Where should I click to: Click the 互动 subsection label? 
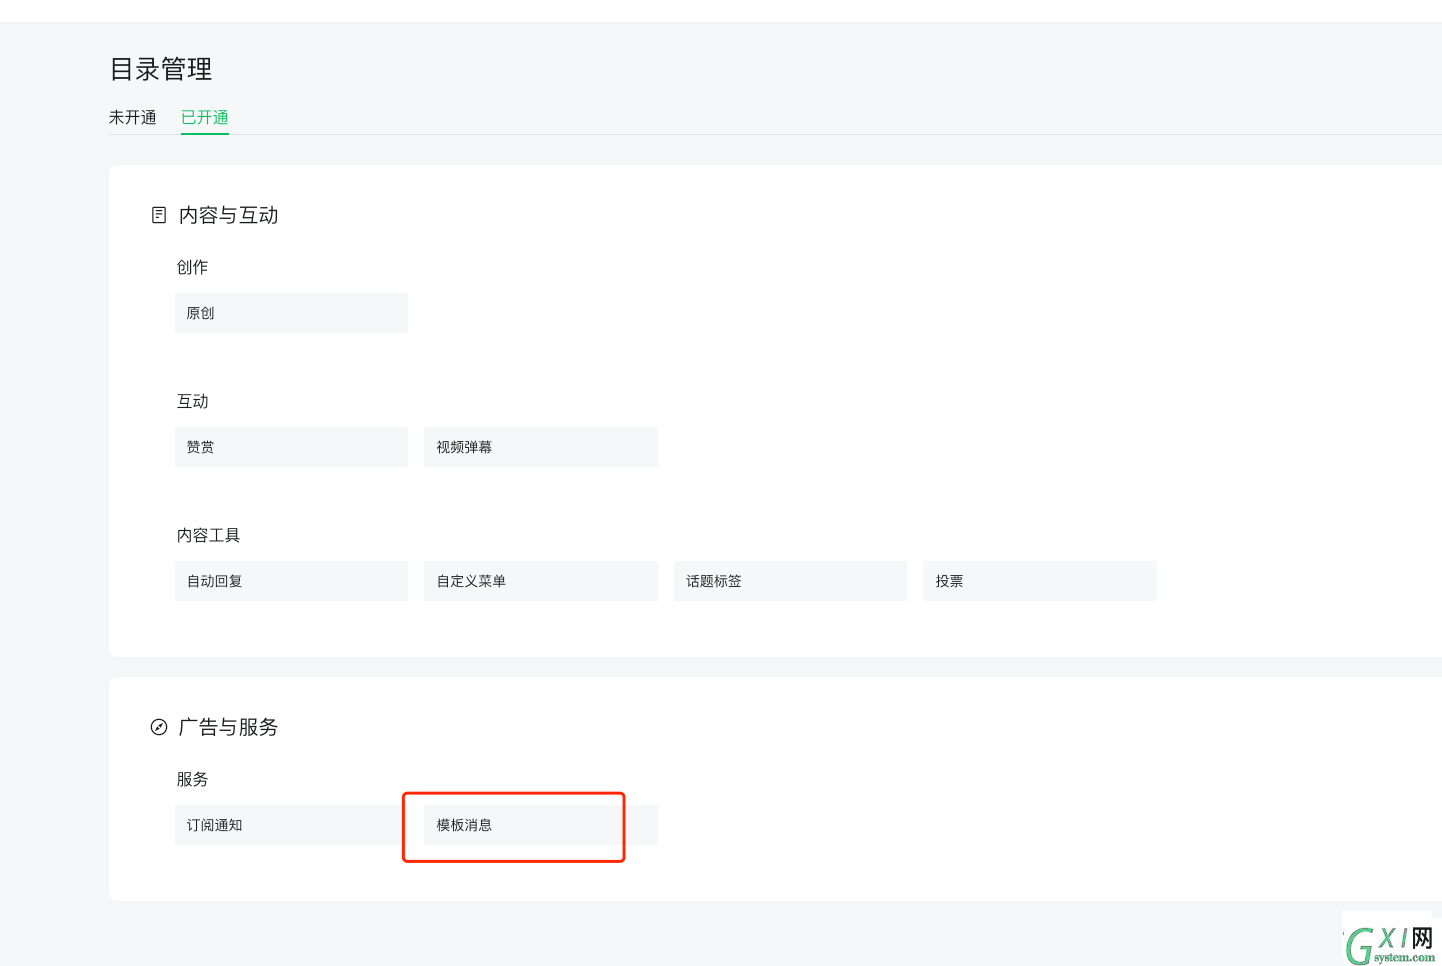click(193, 401)
